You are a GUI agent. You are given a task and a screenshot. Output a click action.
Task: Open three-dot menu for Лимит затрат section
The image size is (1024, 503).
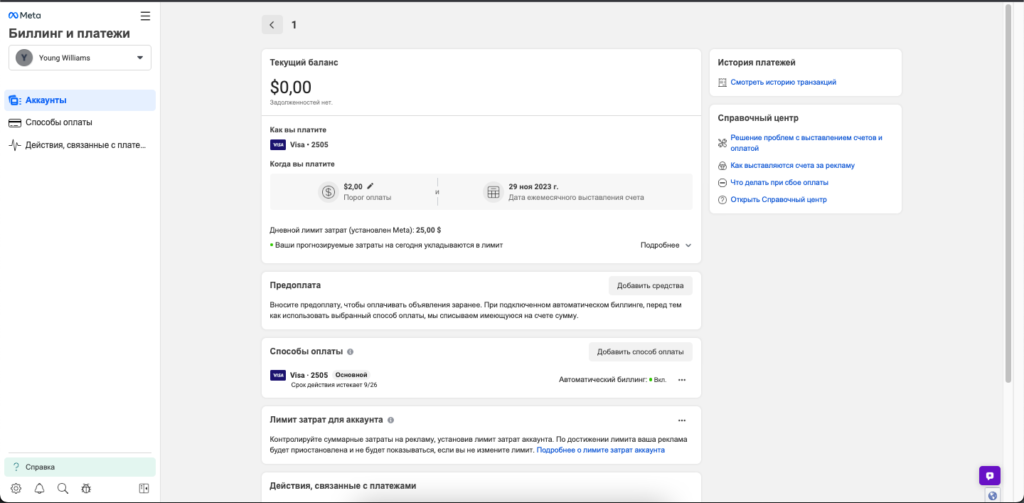682,421
